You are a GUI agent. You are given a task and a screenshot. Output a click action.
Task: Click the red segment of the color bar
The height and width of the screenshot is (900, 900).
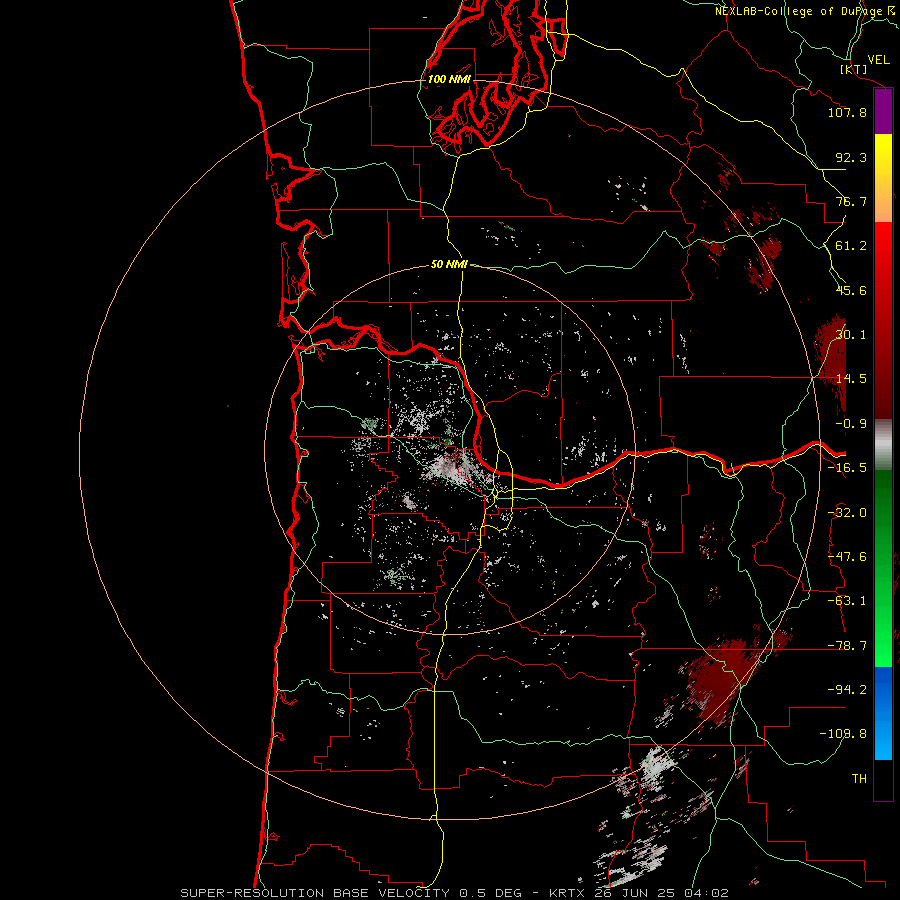click(x=883, y=320)
